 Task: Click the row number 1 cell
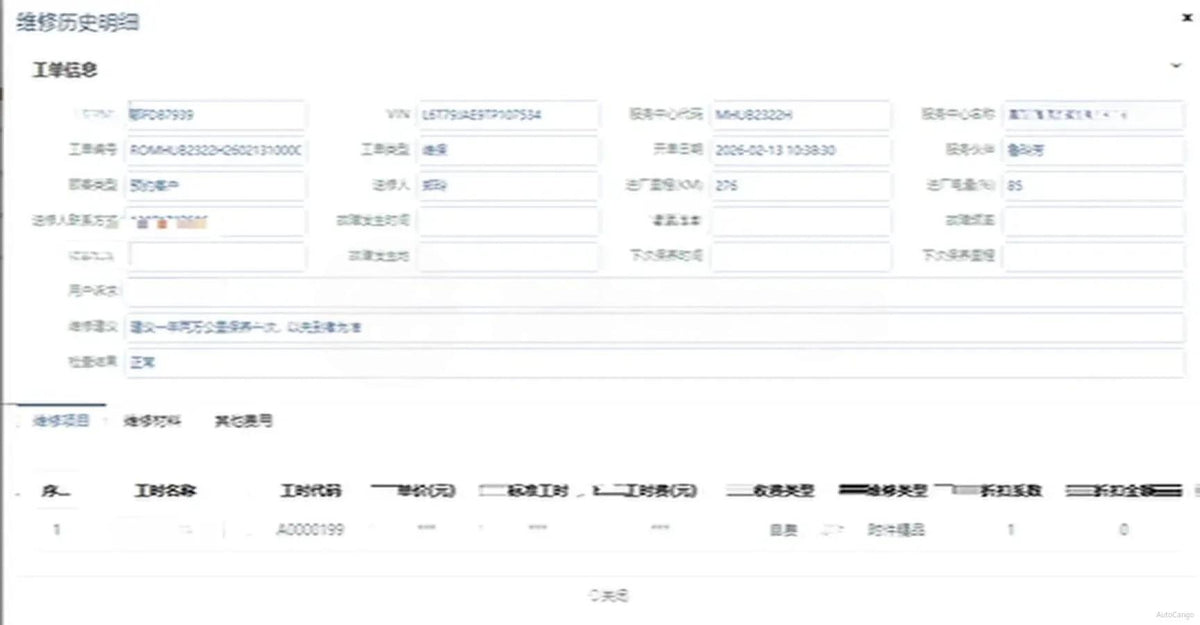[56, 530]
